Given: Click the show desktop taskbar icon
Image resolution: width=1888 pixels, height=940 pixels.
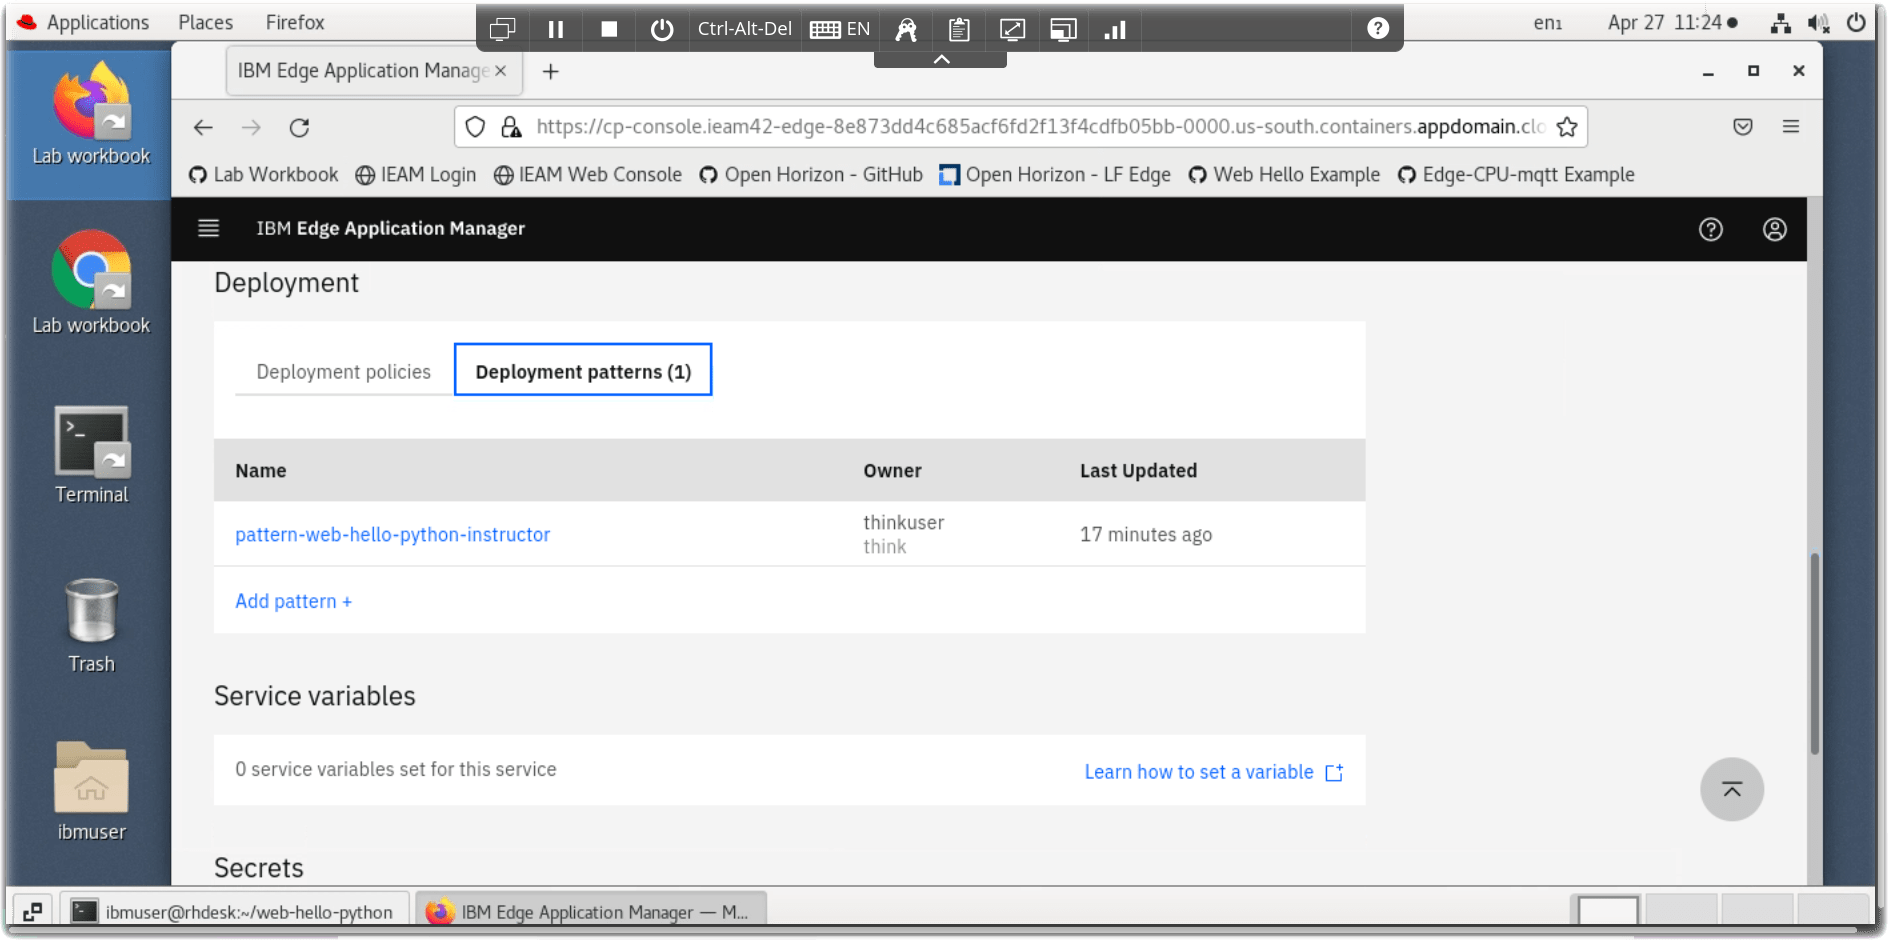Looking at the screenshot, I should click(32, 912).
